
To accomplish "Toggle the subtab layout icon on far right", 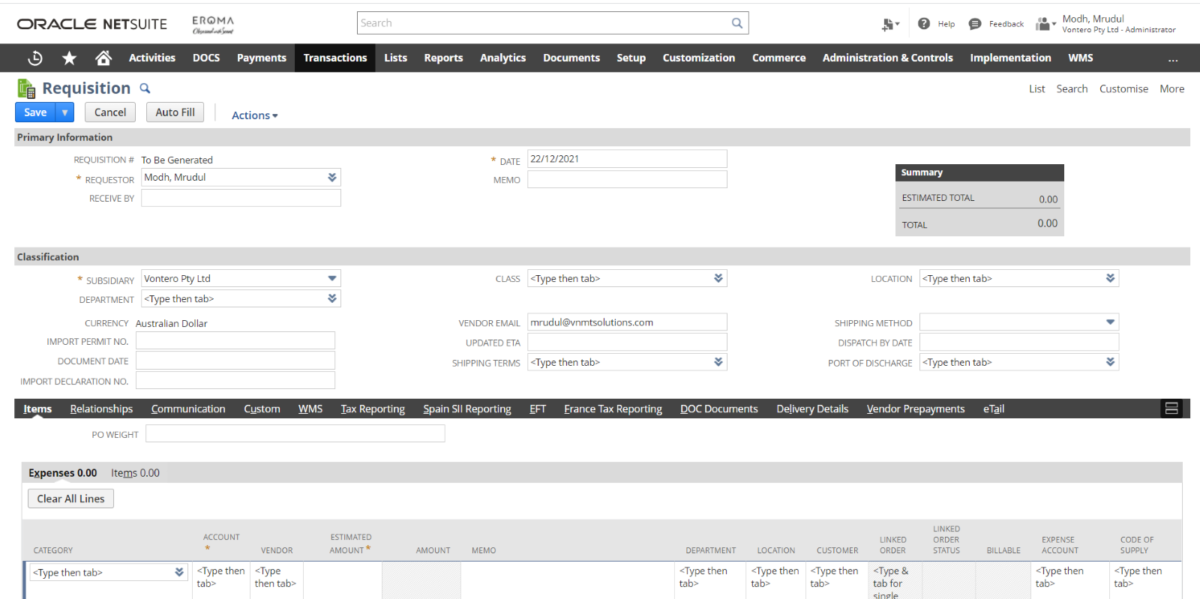I will tap(1172, 407).
